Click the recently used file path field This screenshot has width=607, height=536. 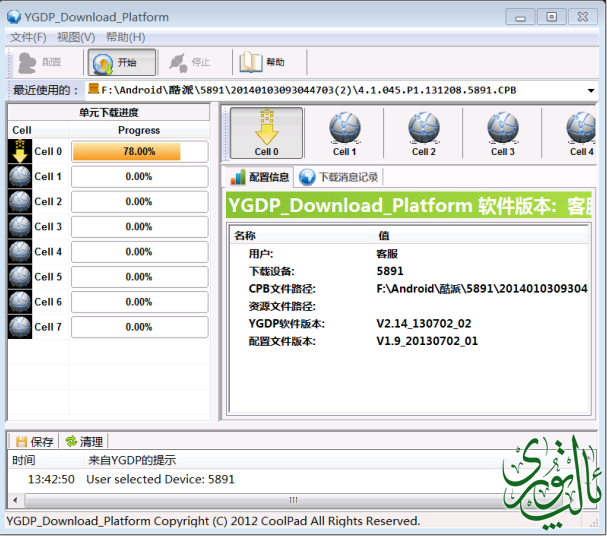[x=341, y=90]
